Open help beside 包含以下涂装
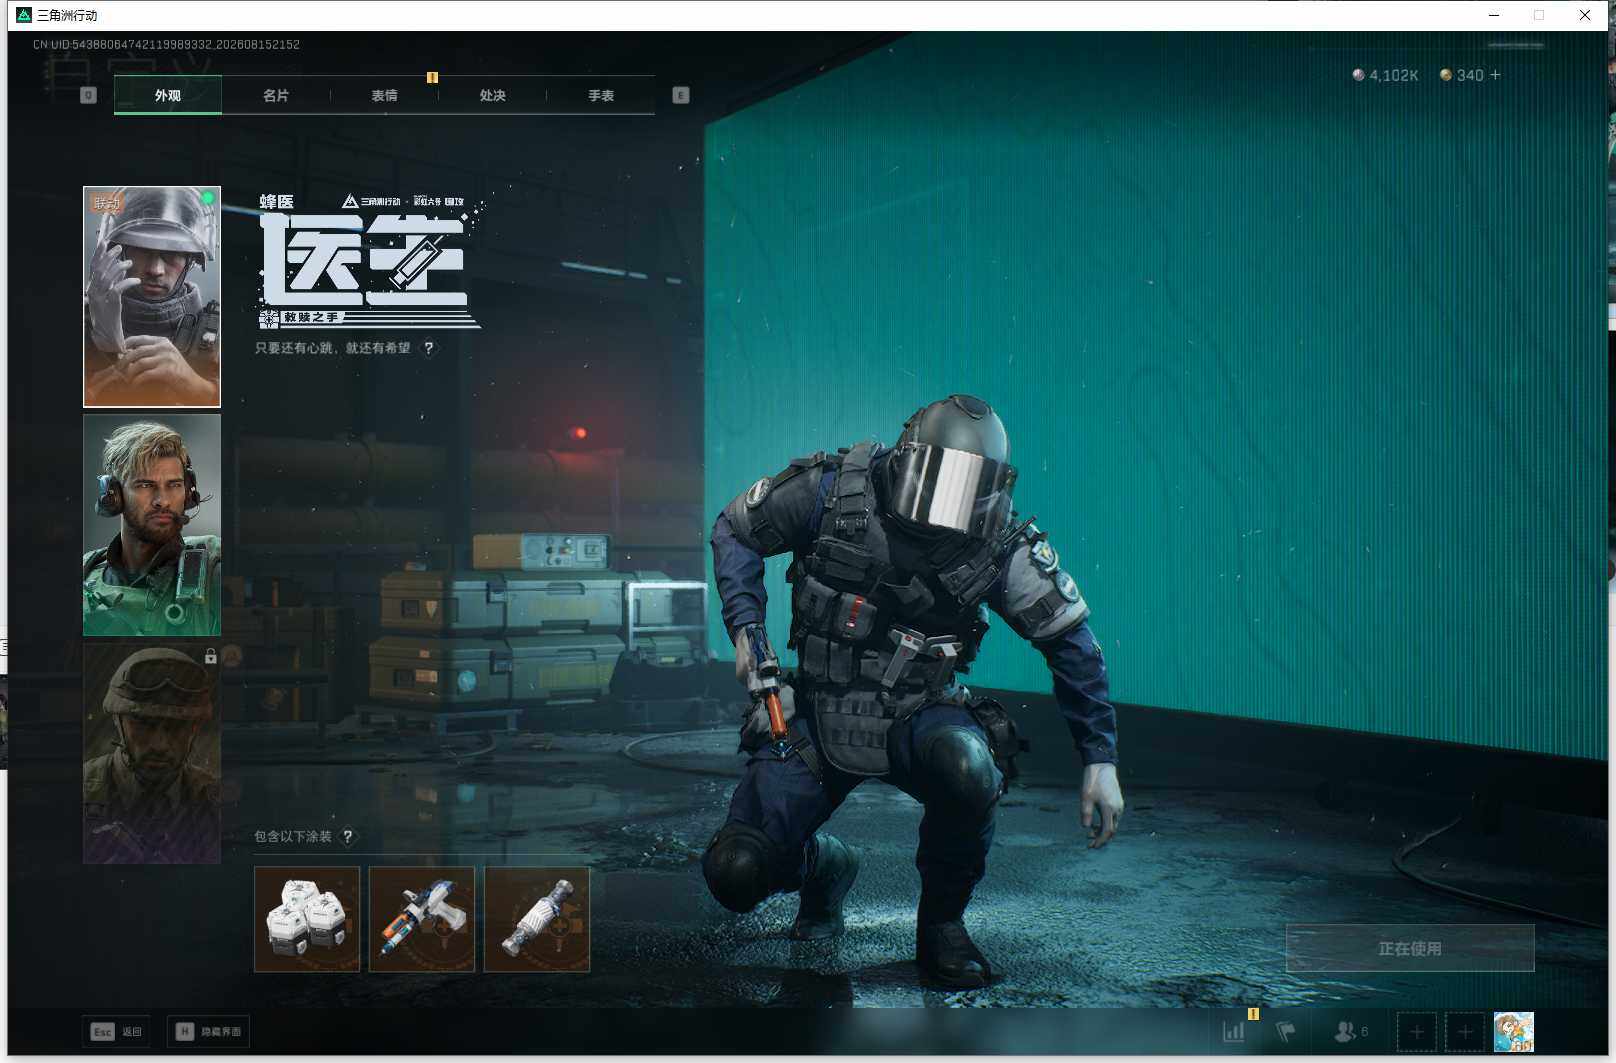 click(348, 836)
